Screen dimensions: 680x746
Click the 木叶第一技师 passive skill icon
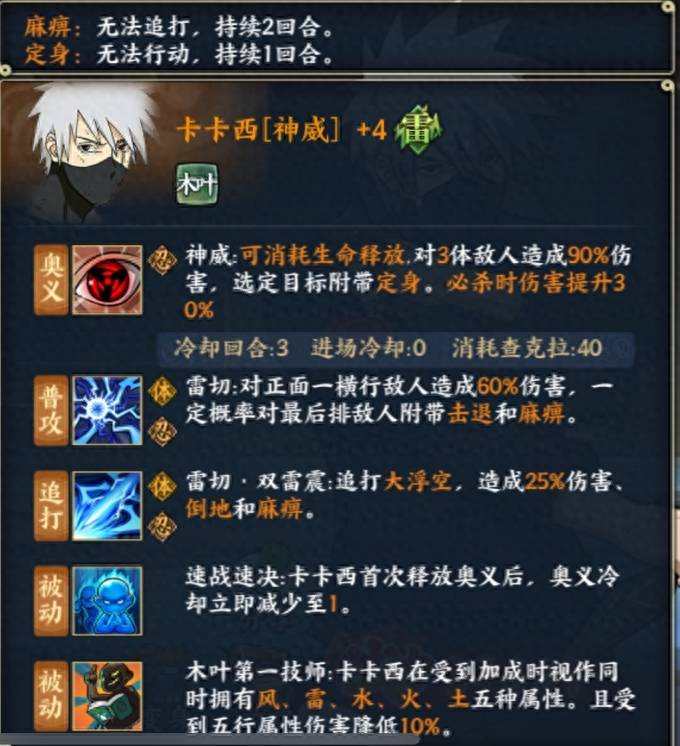coord(107,696)
